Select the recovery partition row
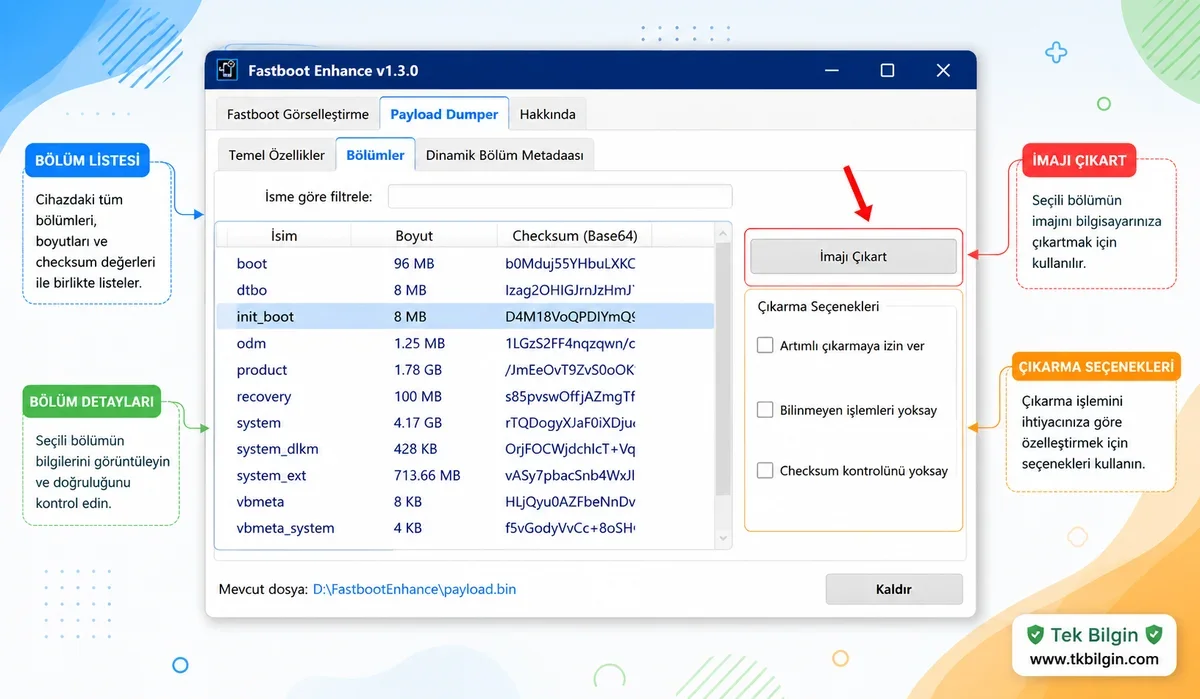This screenshot has width=1200, height=699. click(465, 397)
